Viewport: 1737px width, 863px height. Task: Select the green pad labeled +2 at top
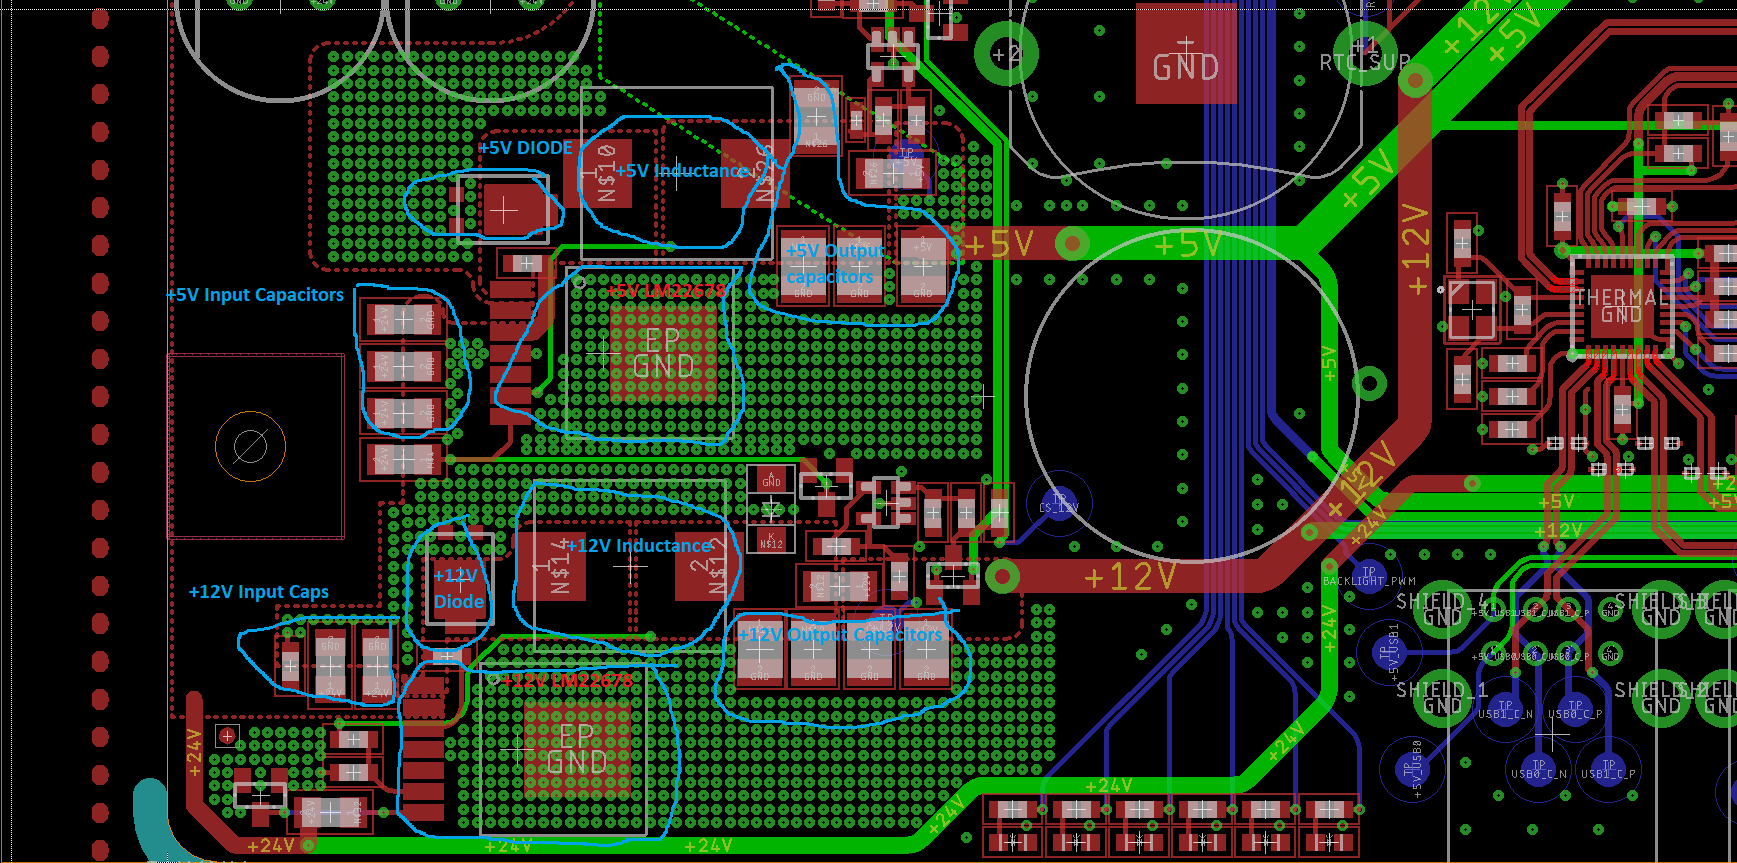coord(1005,53)
